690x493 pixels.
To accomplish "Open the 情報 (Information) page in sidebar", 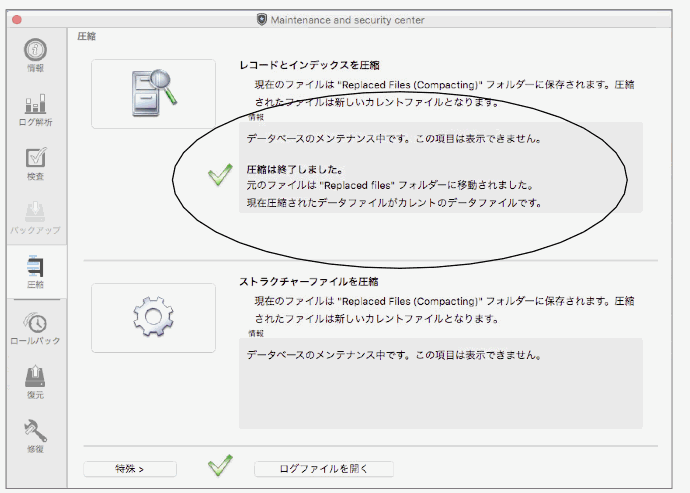I will click(x=35, y=52).
